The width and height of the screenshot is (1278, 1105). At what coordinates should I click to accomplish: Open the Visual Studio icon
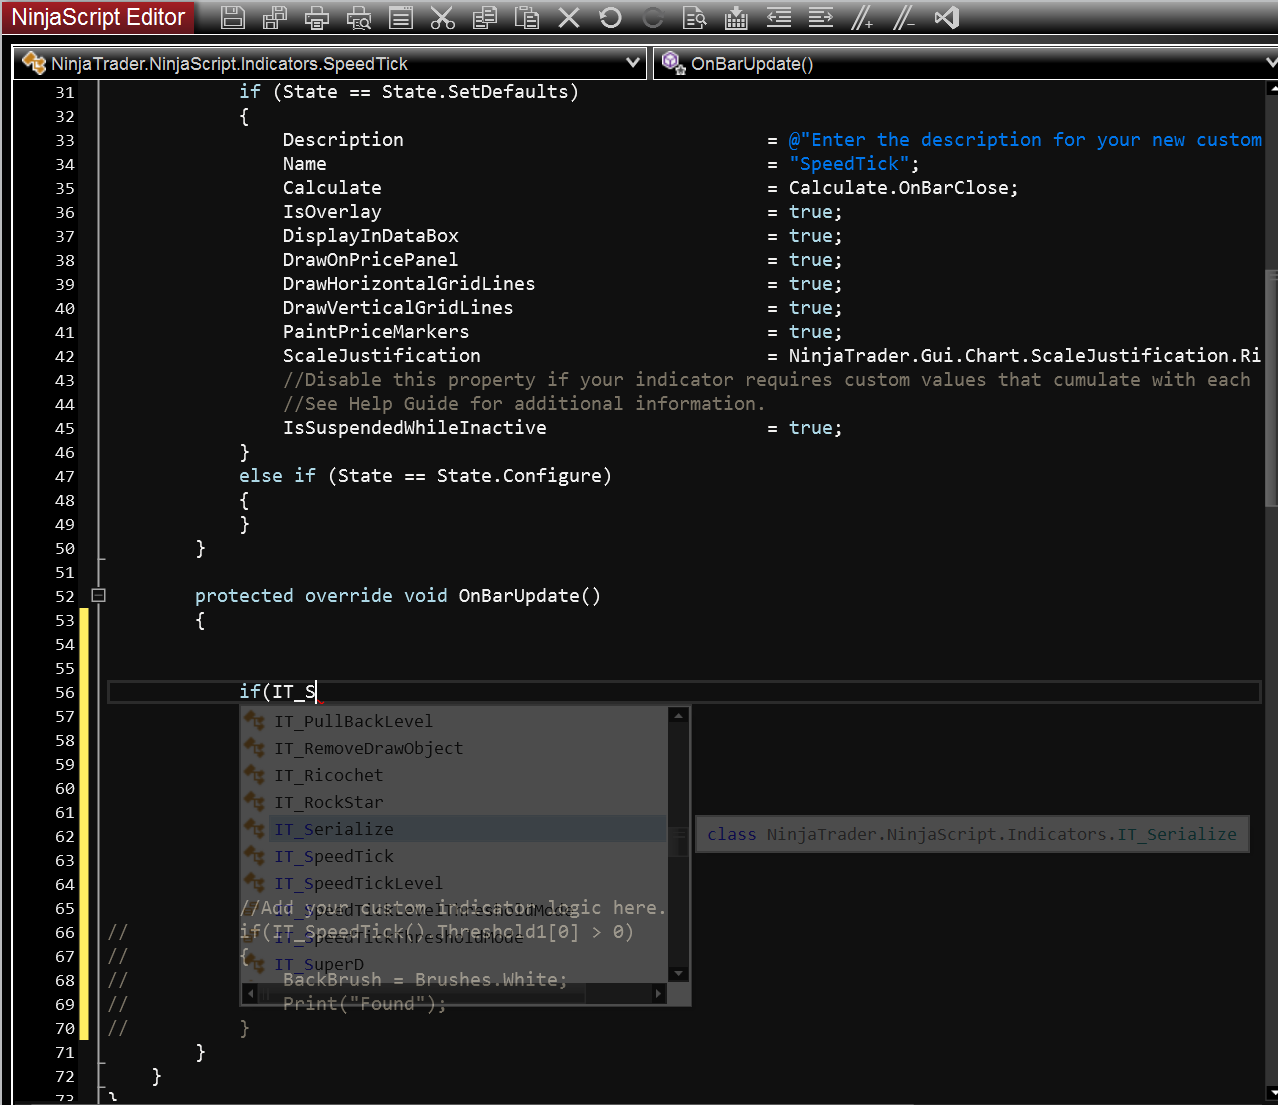click(x=946, y=17)
